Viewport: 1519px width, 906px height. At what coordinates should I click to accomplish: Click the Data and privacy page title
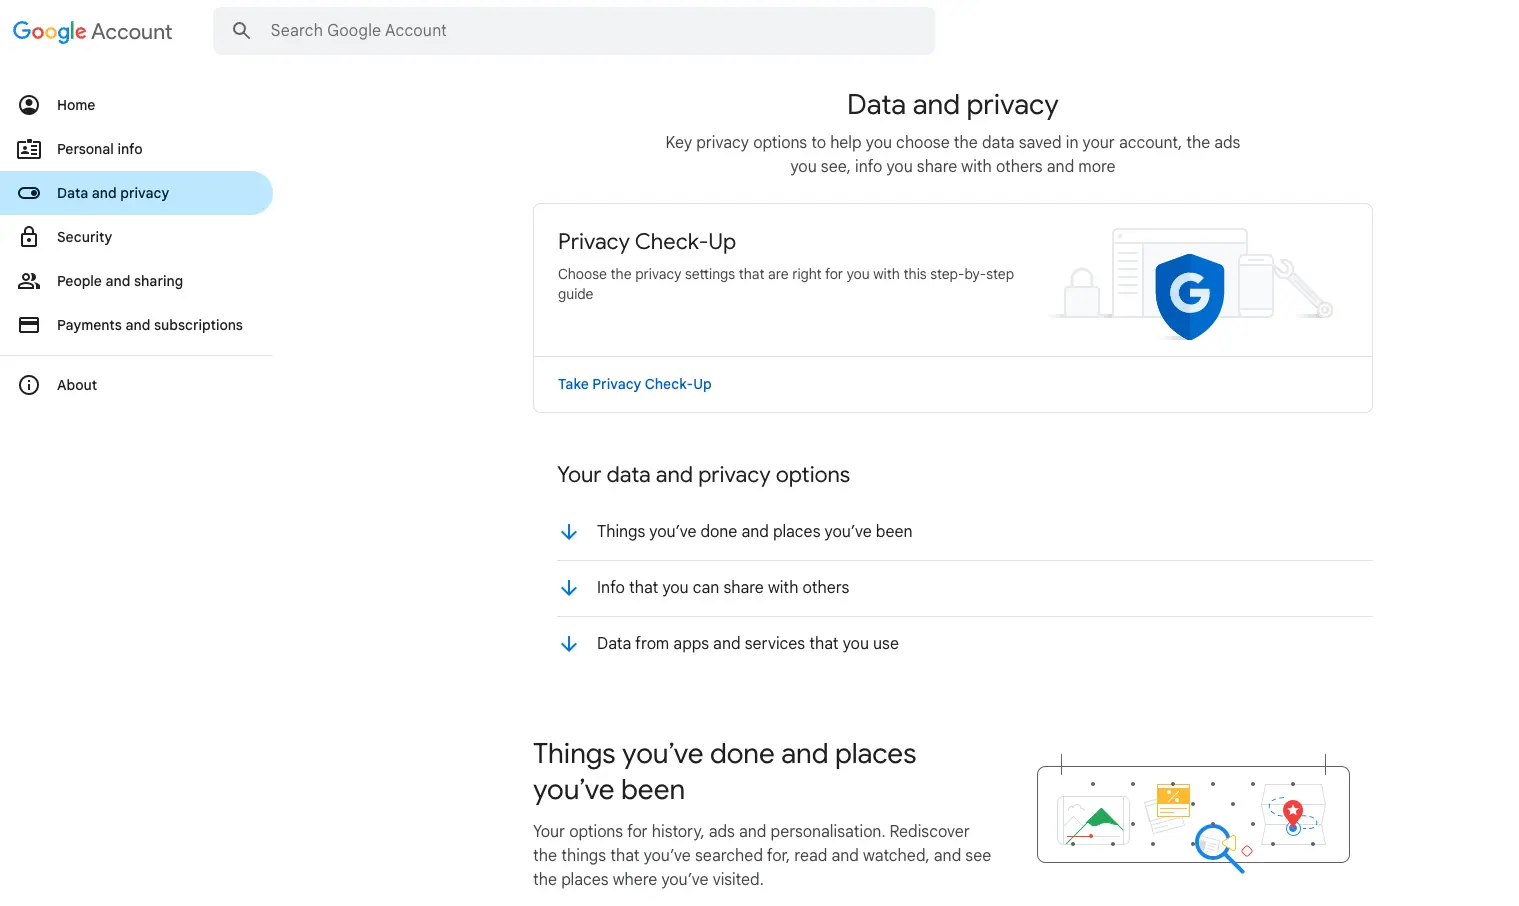[952, 105]
